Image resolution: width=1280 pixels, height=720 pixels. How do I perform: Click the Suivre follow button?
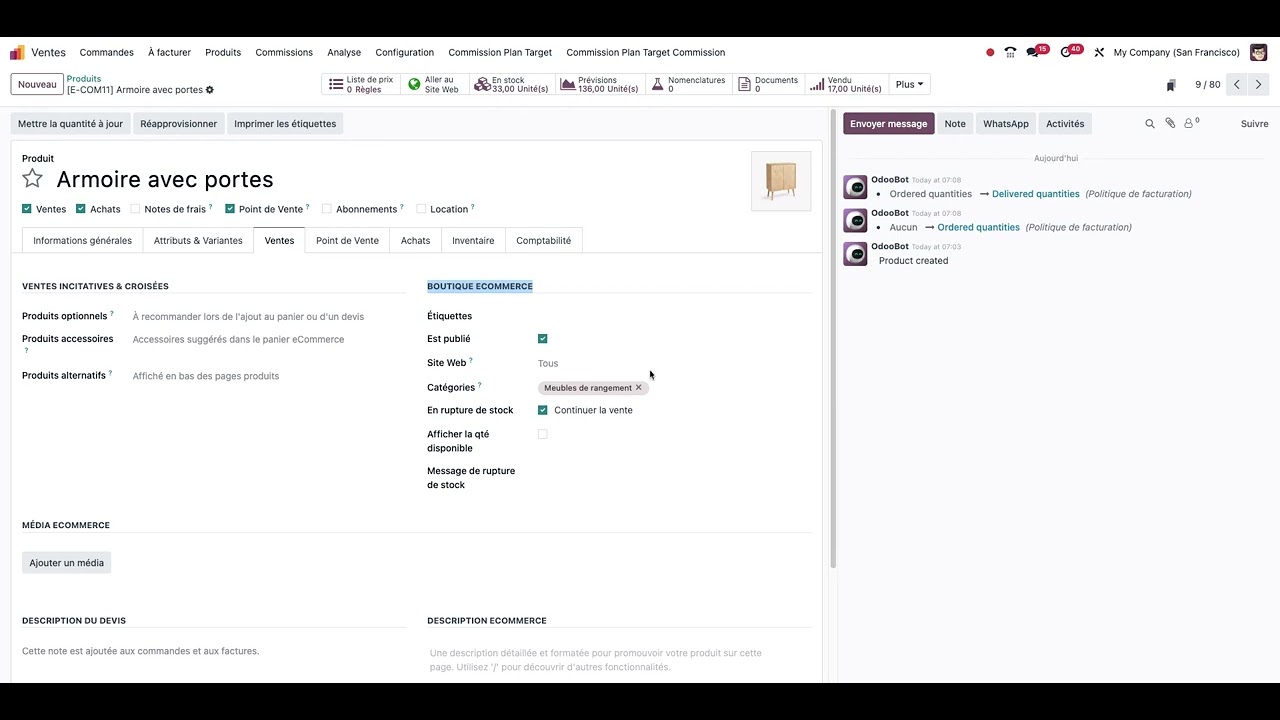click(x=1254, y=124)
